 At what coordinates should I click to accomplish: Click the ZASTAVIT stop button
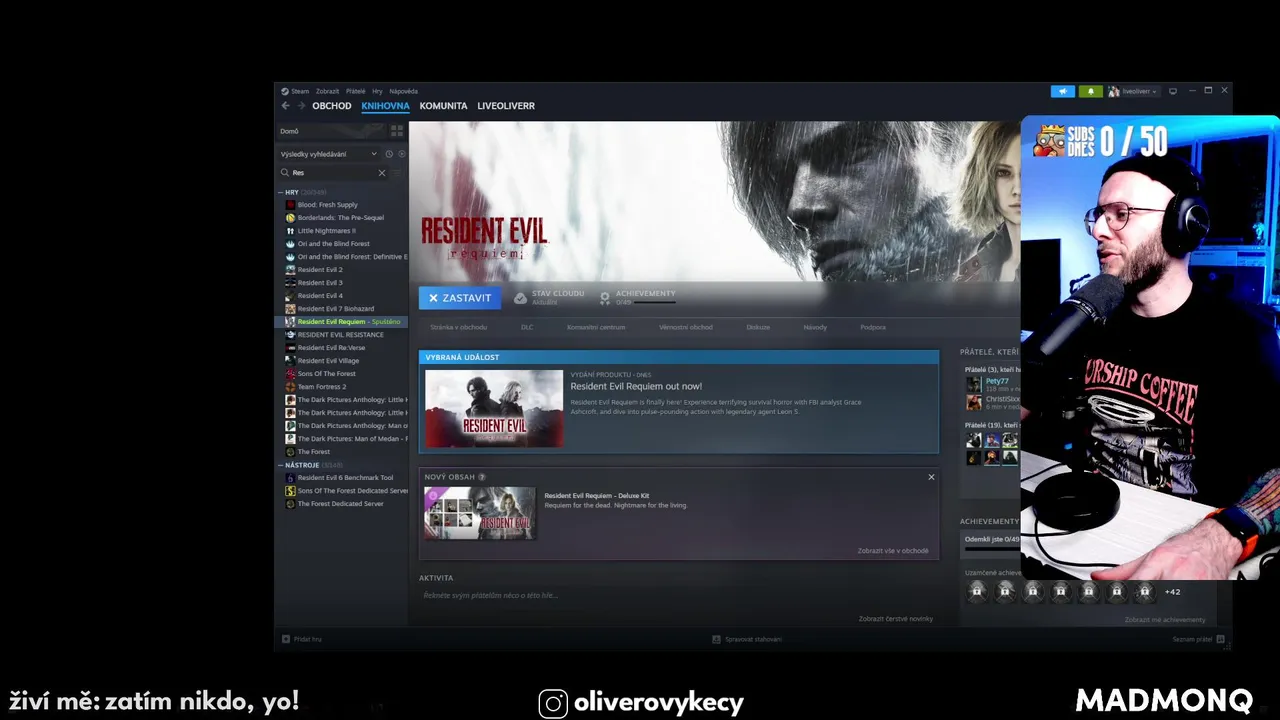[460, 298]
